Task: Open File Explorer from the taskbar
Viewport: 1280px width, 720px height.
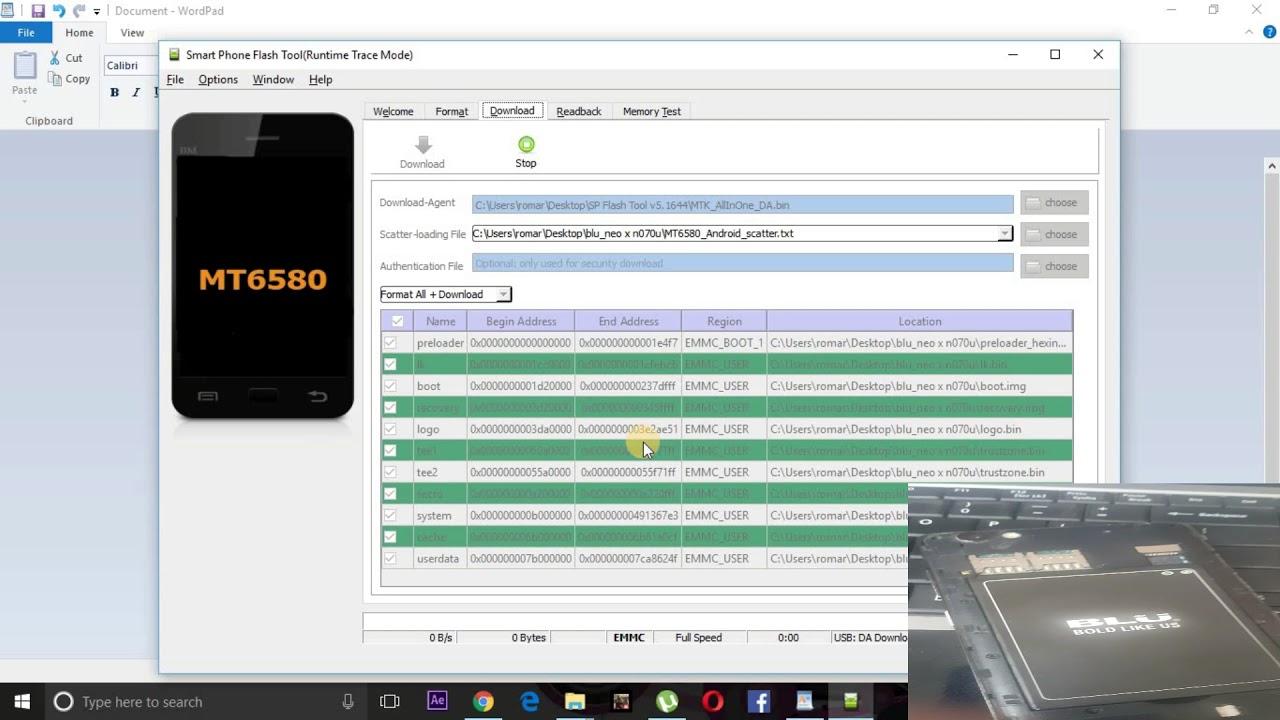Action: [x=575, y=702]
